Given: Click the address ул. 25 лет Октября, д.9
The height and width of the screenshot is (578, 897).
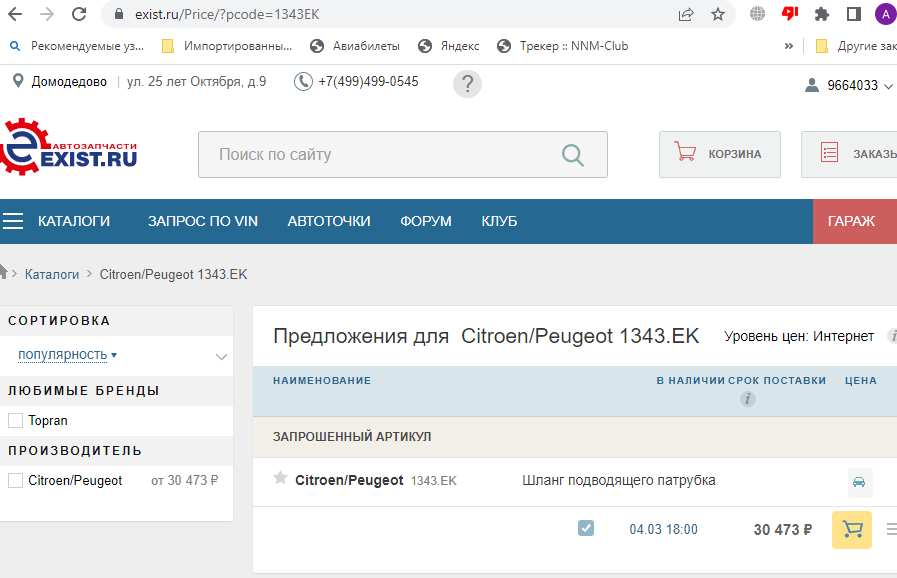Looking at the screenshot, I should (x=196, y=82).
